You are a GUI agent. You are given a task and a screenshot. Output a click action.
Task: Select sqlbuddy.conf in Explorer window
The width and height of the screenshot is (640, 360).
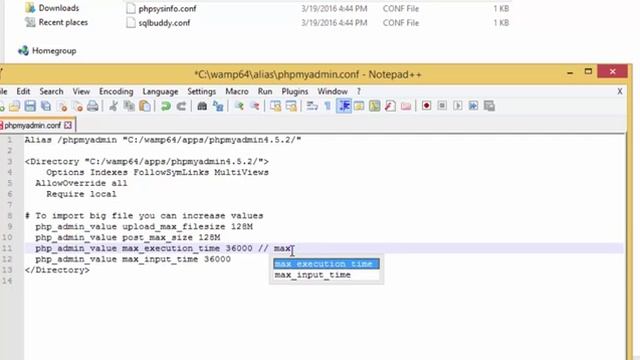point(164,23)
